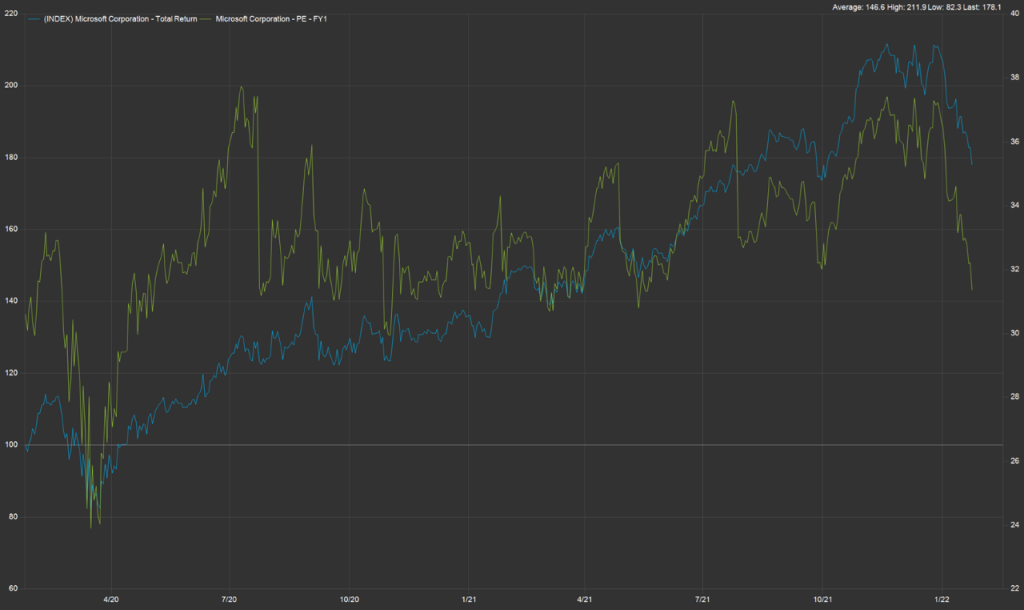Click the 200 left axis value
The width and height of the screenshot is (1024, 610).
pyautogui.click(x=11, y=86)
